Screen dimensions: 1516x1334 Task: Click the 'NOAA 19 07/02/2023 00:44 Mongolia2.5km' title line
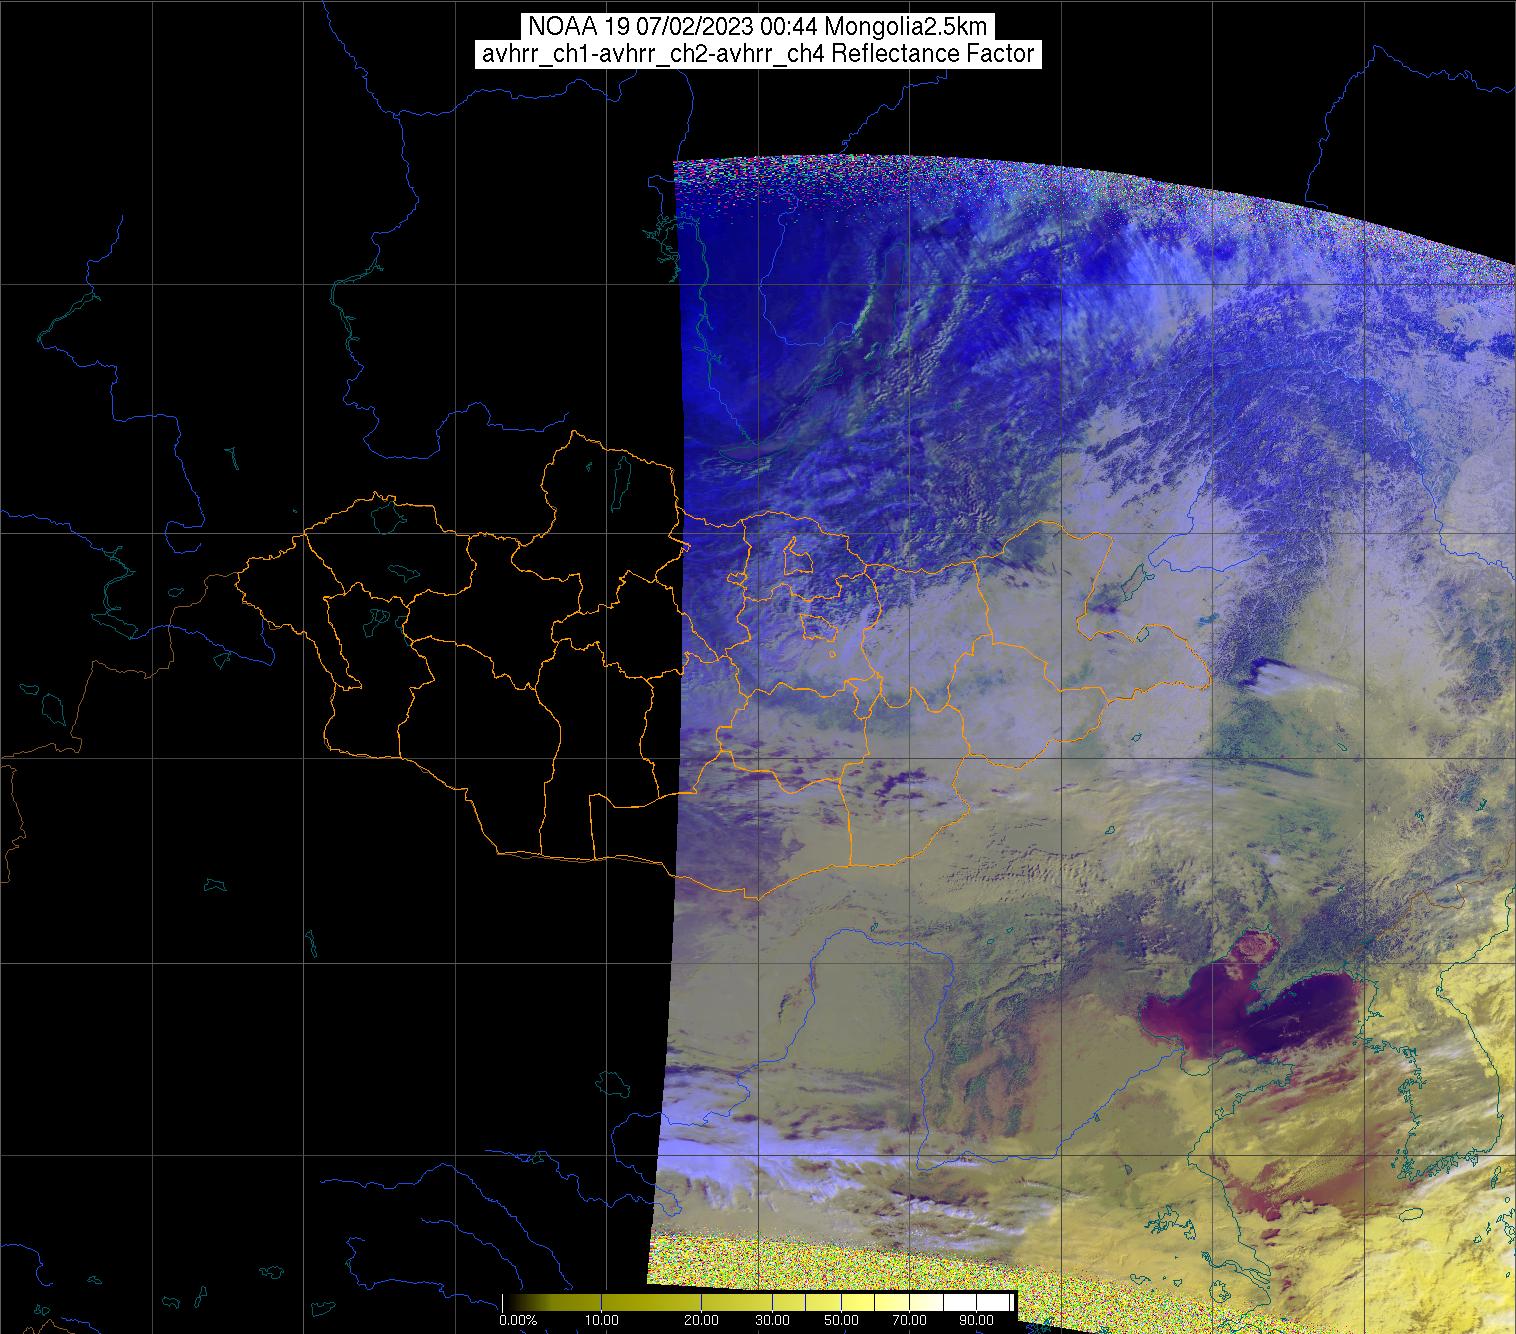758,27
